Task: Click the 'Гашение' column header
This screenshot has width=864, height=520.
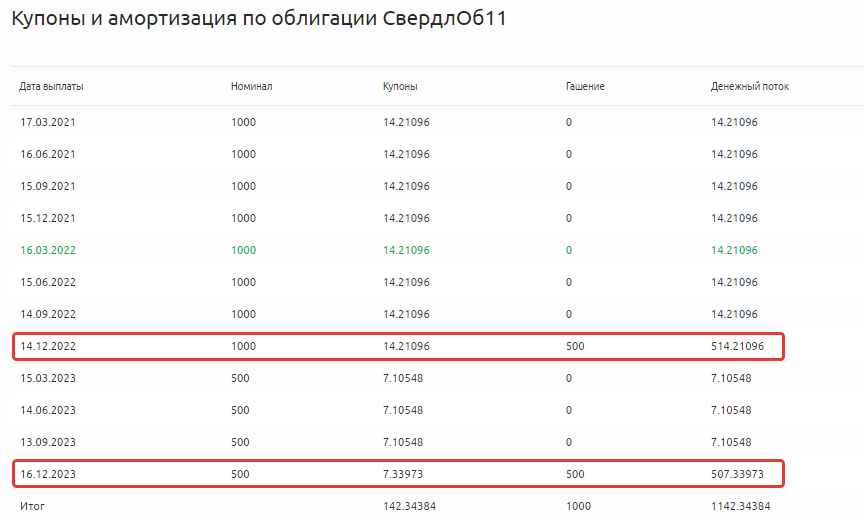Action: pos(585,87)
